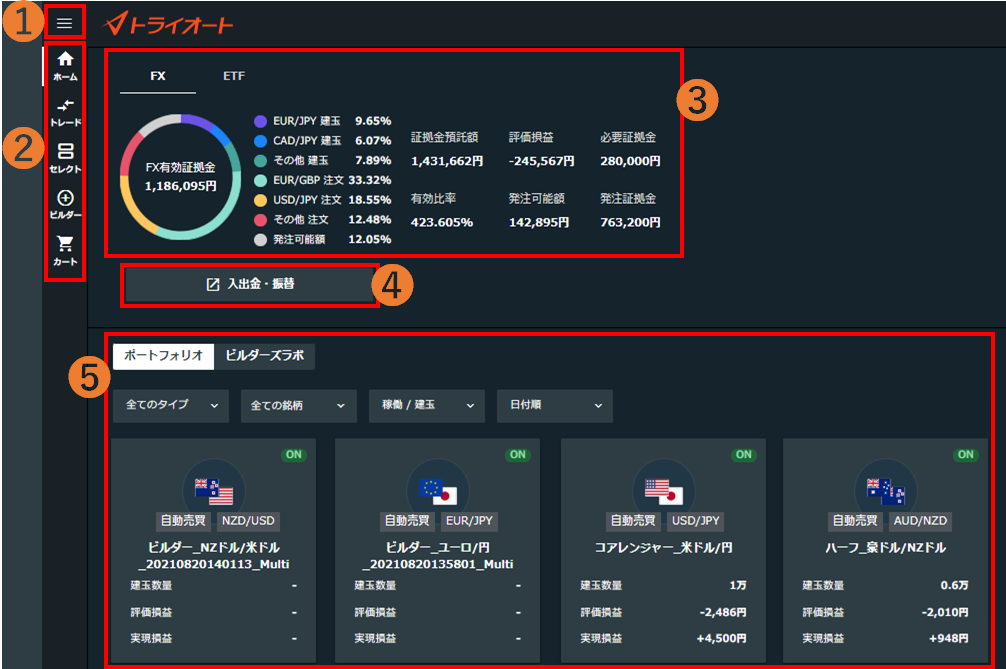Click the 自動売買 tag on EUR/JPY card
1006x669 pixels.
(407, 521)
